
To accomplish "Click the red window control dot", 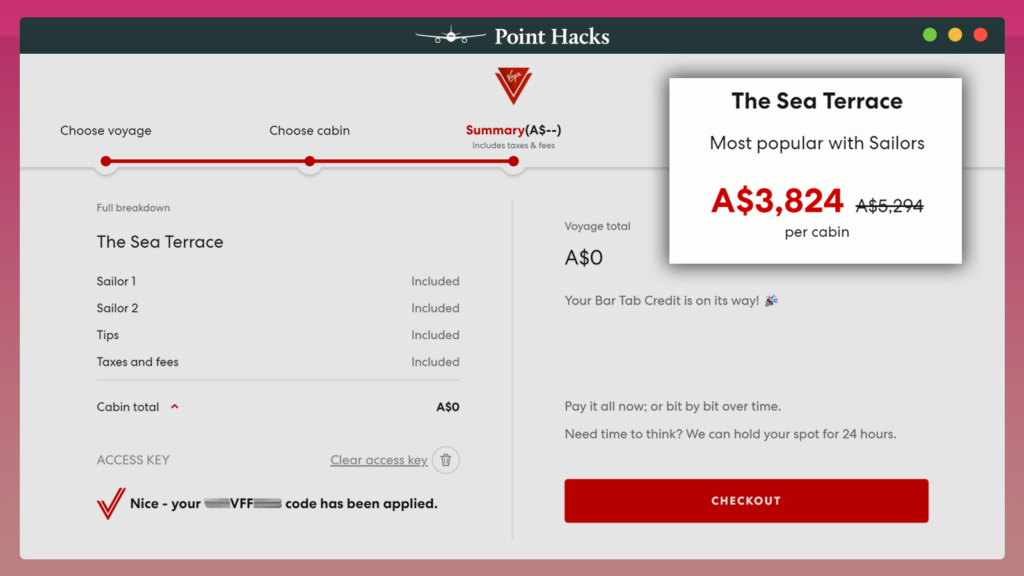I will pos(980,35).
